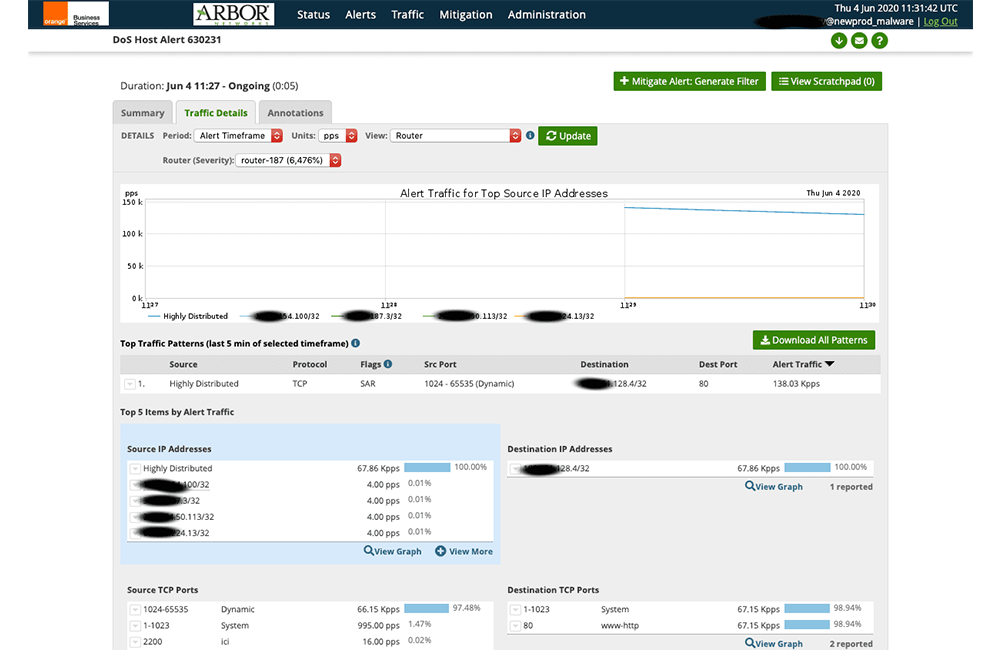Open the Router Severity router-187 dropdown
This screenshot has height=650, width=1000.
pyautogui.click(x=288, y=160)
